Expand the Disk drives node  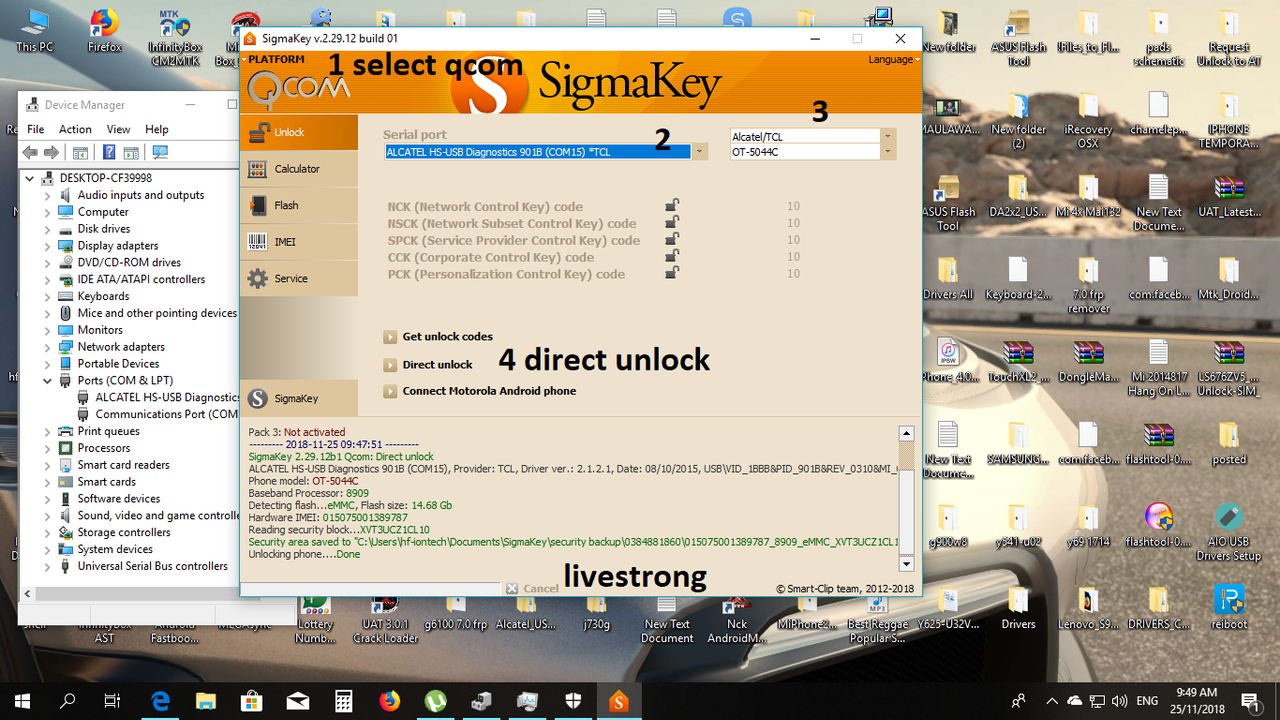pyautogui.click(x=47, y=229)
